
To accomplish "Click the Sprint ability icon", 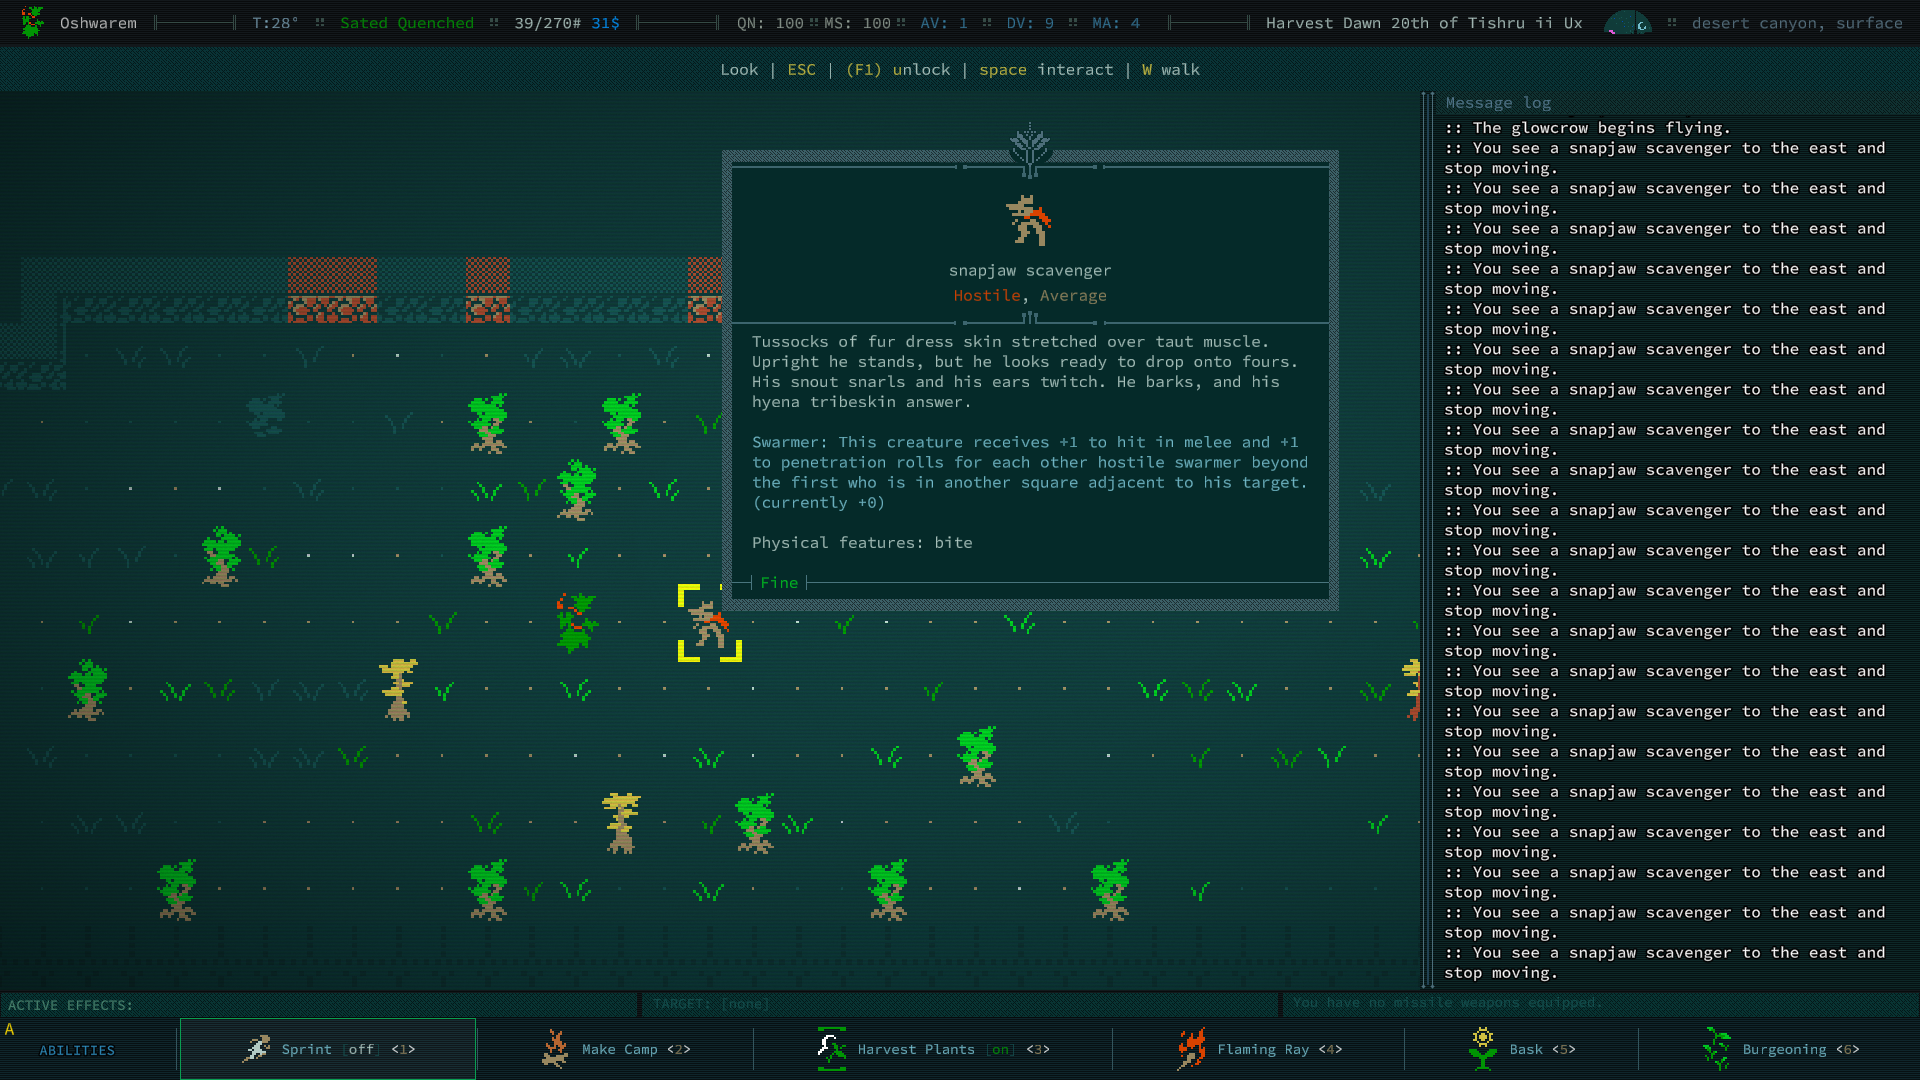I will pyautogui.click(x=249, y=1048).
